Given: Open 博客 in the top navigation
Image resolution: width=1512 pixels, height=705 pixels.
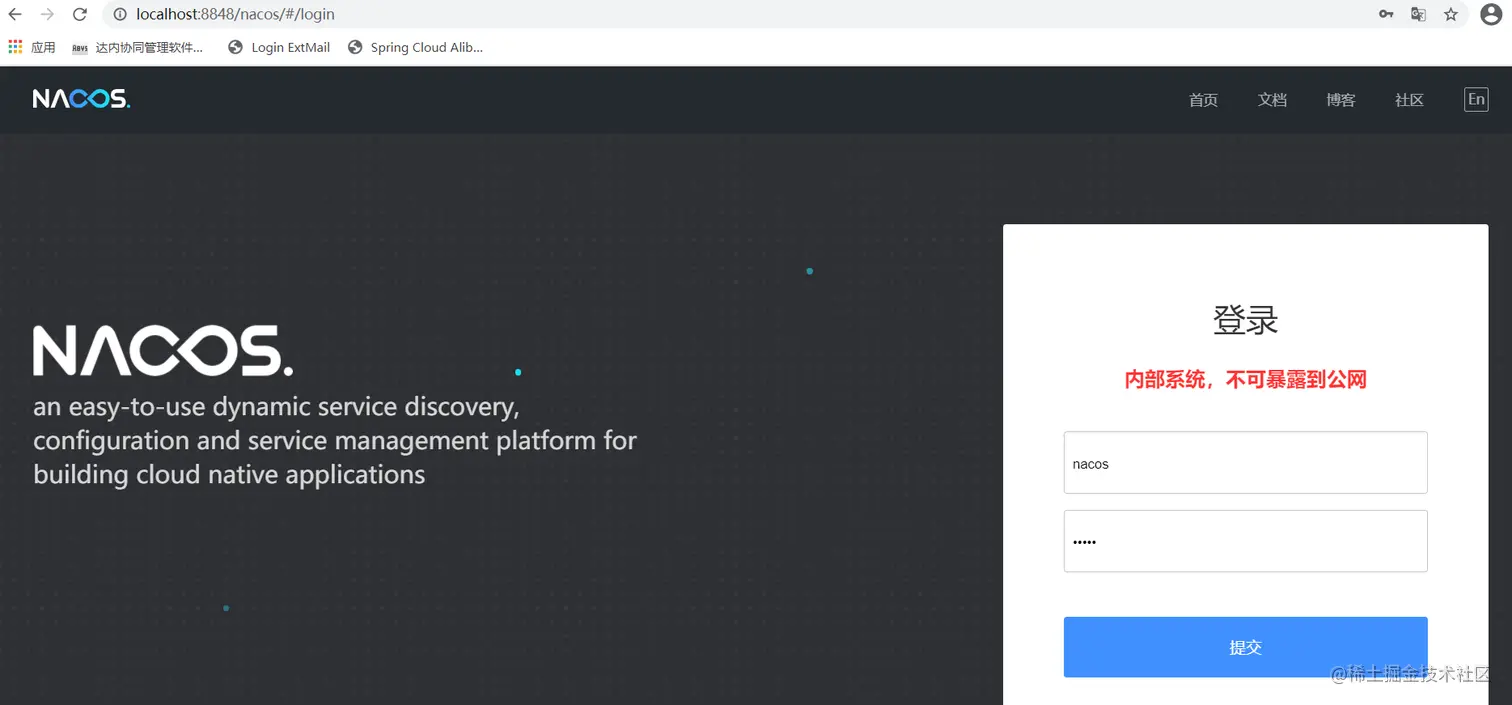Looking at the screenshot, I should pos(1341,100).
